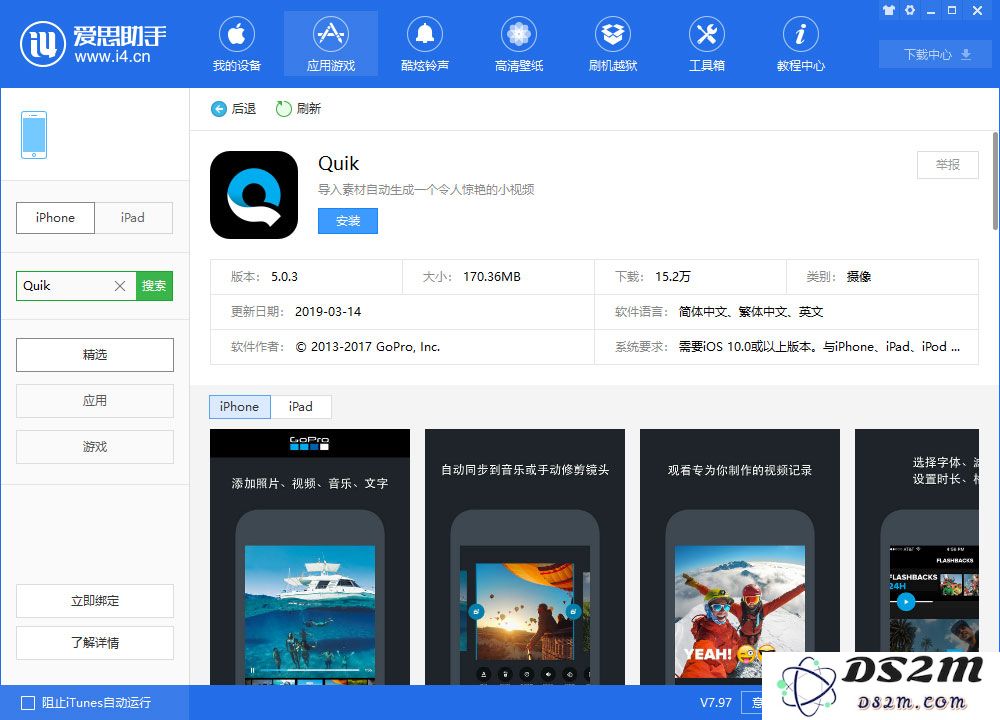Click the app description 导入素材自动生成一个令人惊艳的小视频
The height and width of the screenshot is (720, 1000).
[x=426, y=189]
